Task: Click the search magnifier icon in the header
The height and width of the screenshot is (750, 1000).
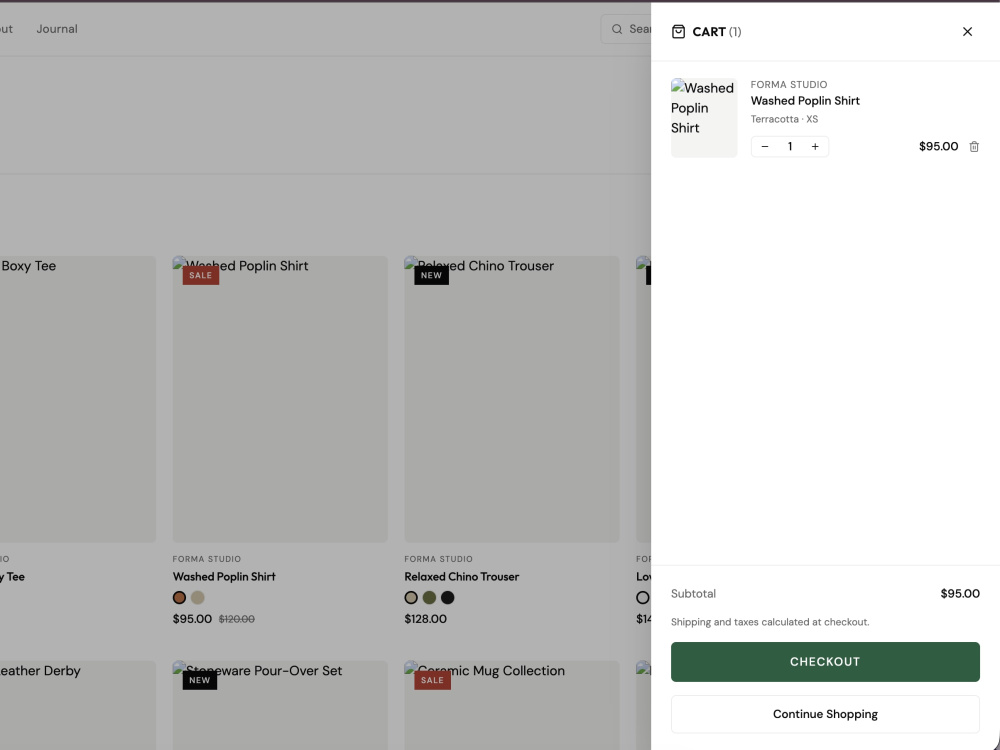Action: tap(617, 29)
